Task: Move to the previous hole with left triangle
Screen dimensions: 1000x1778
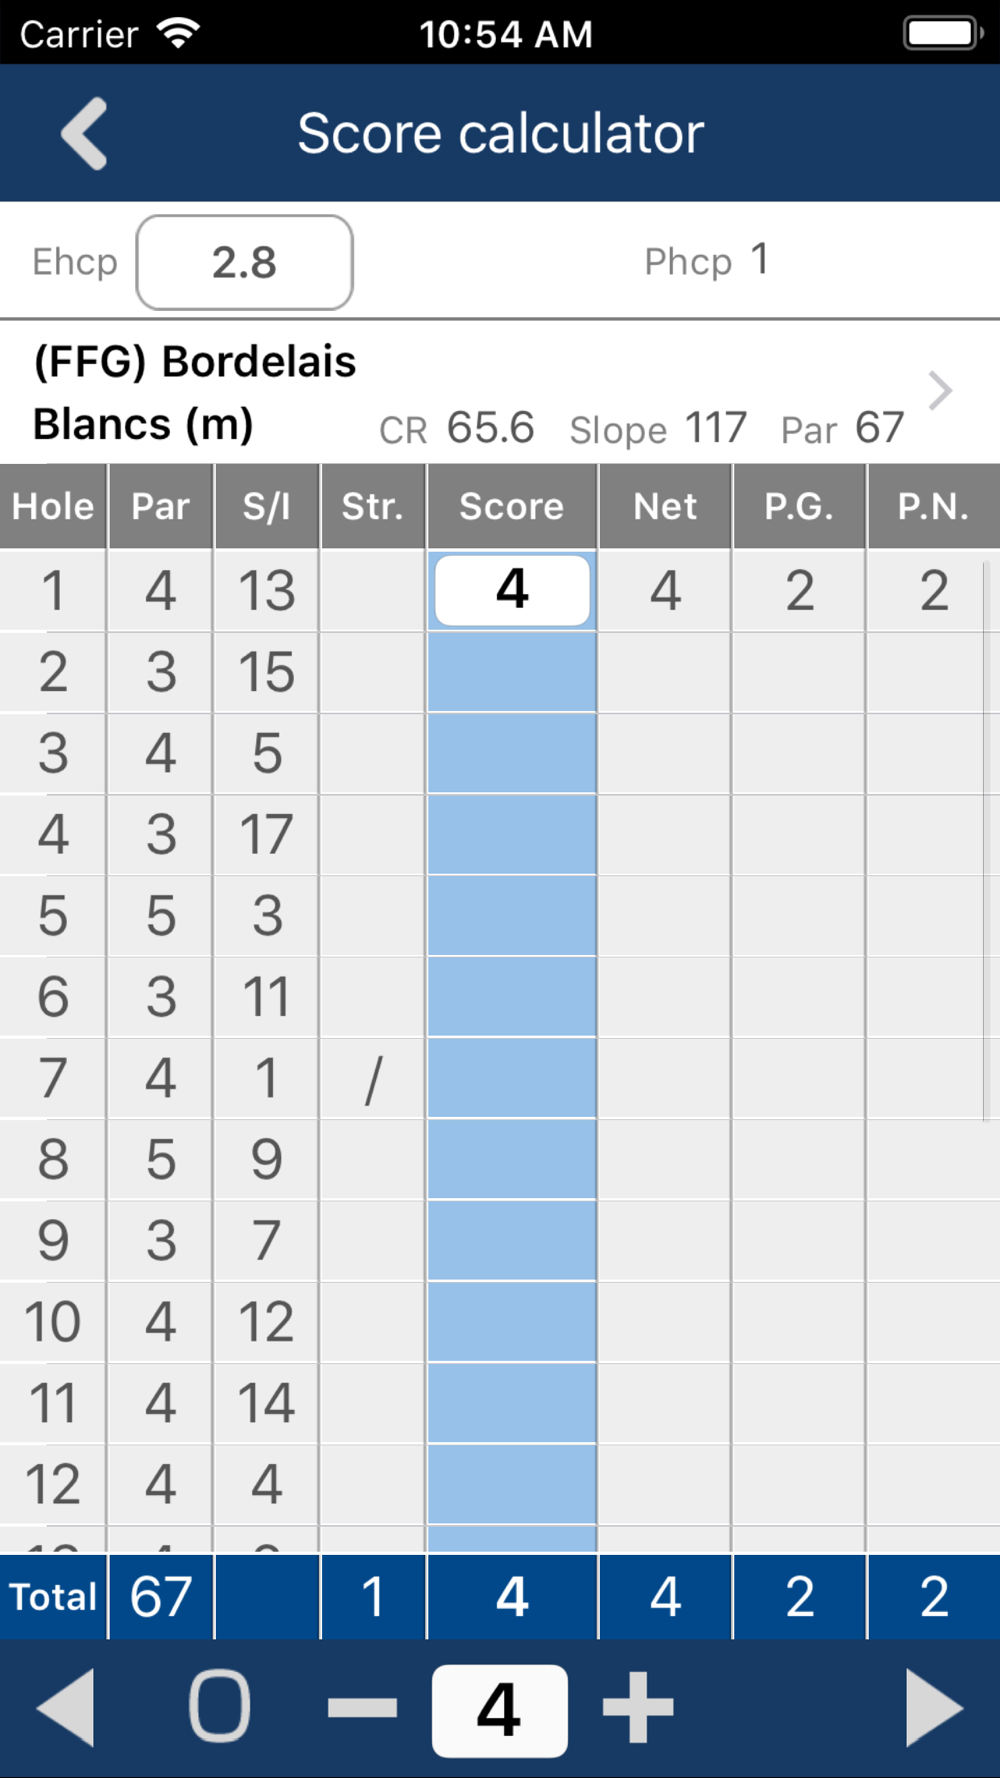Action: click(65, 1708)
